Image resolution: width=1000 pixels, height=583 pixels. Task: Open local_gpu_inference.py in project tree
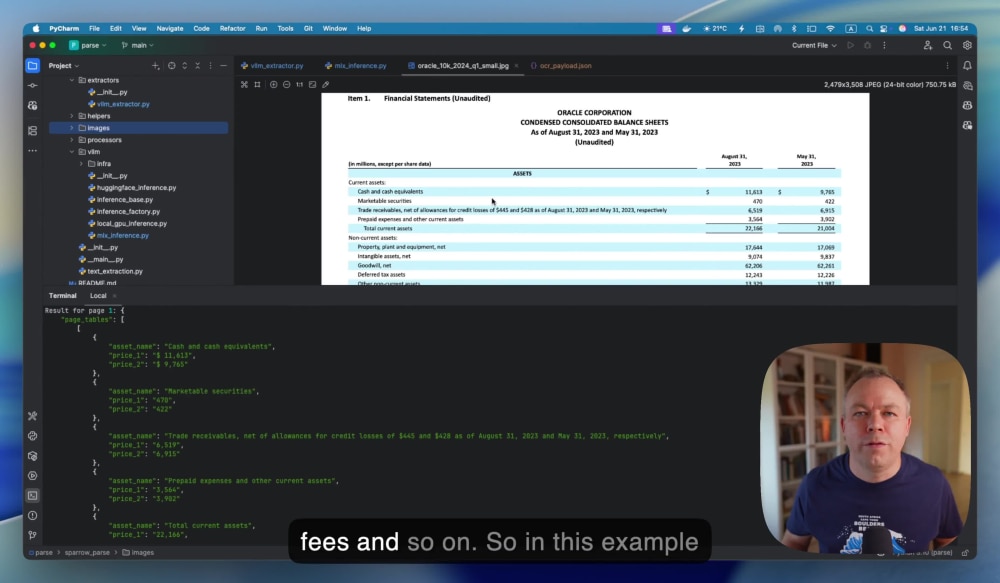pyautogui.click(x=131, y=224)
